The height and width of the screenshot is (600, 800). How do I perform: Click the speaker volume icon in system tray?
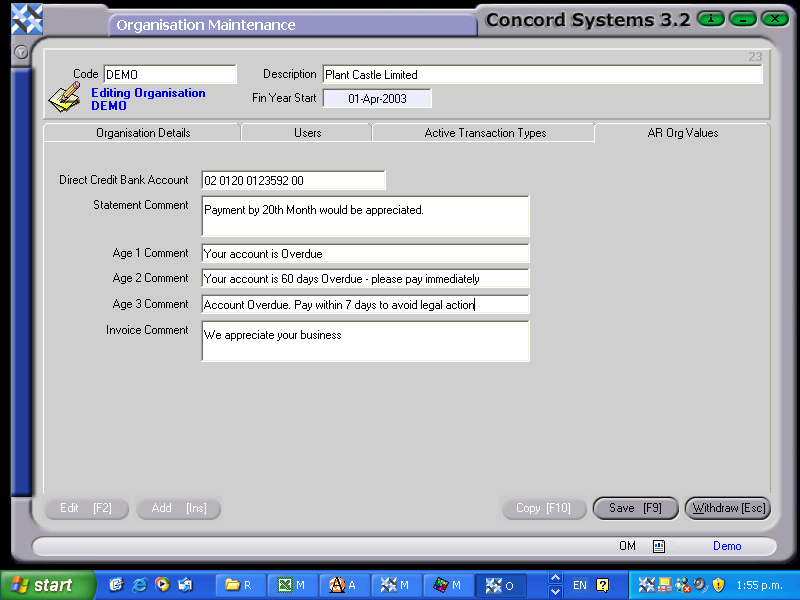click(698, 585)
